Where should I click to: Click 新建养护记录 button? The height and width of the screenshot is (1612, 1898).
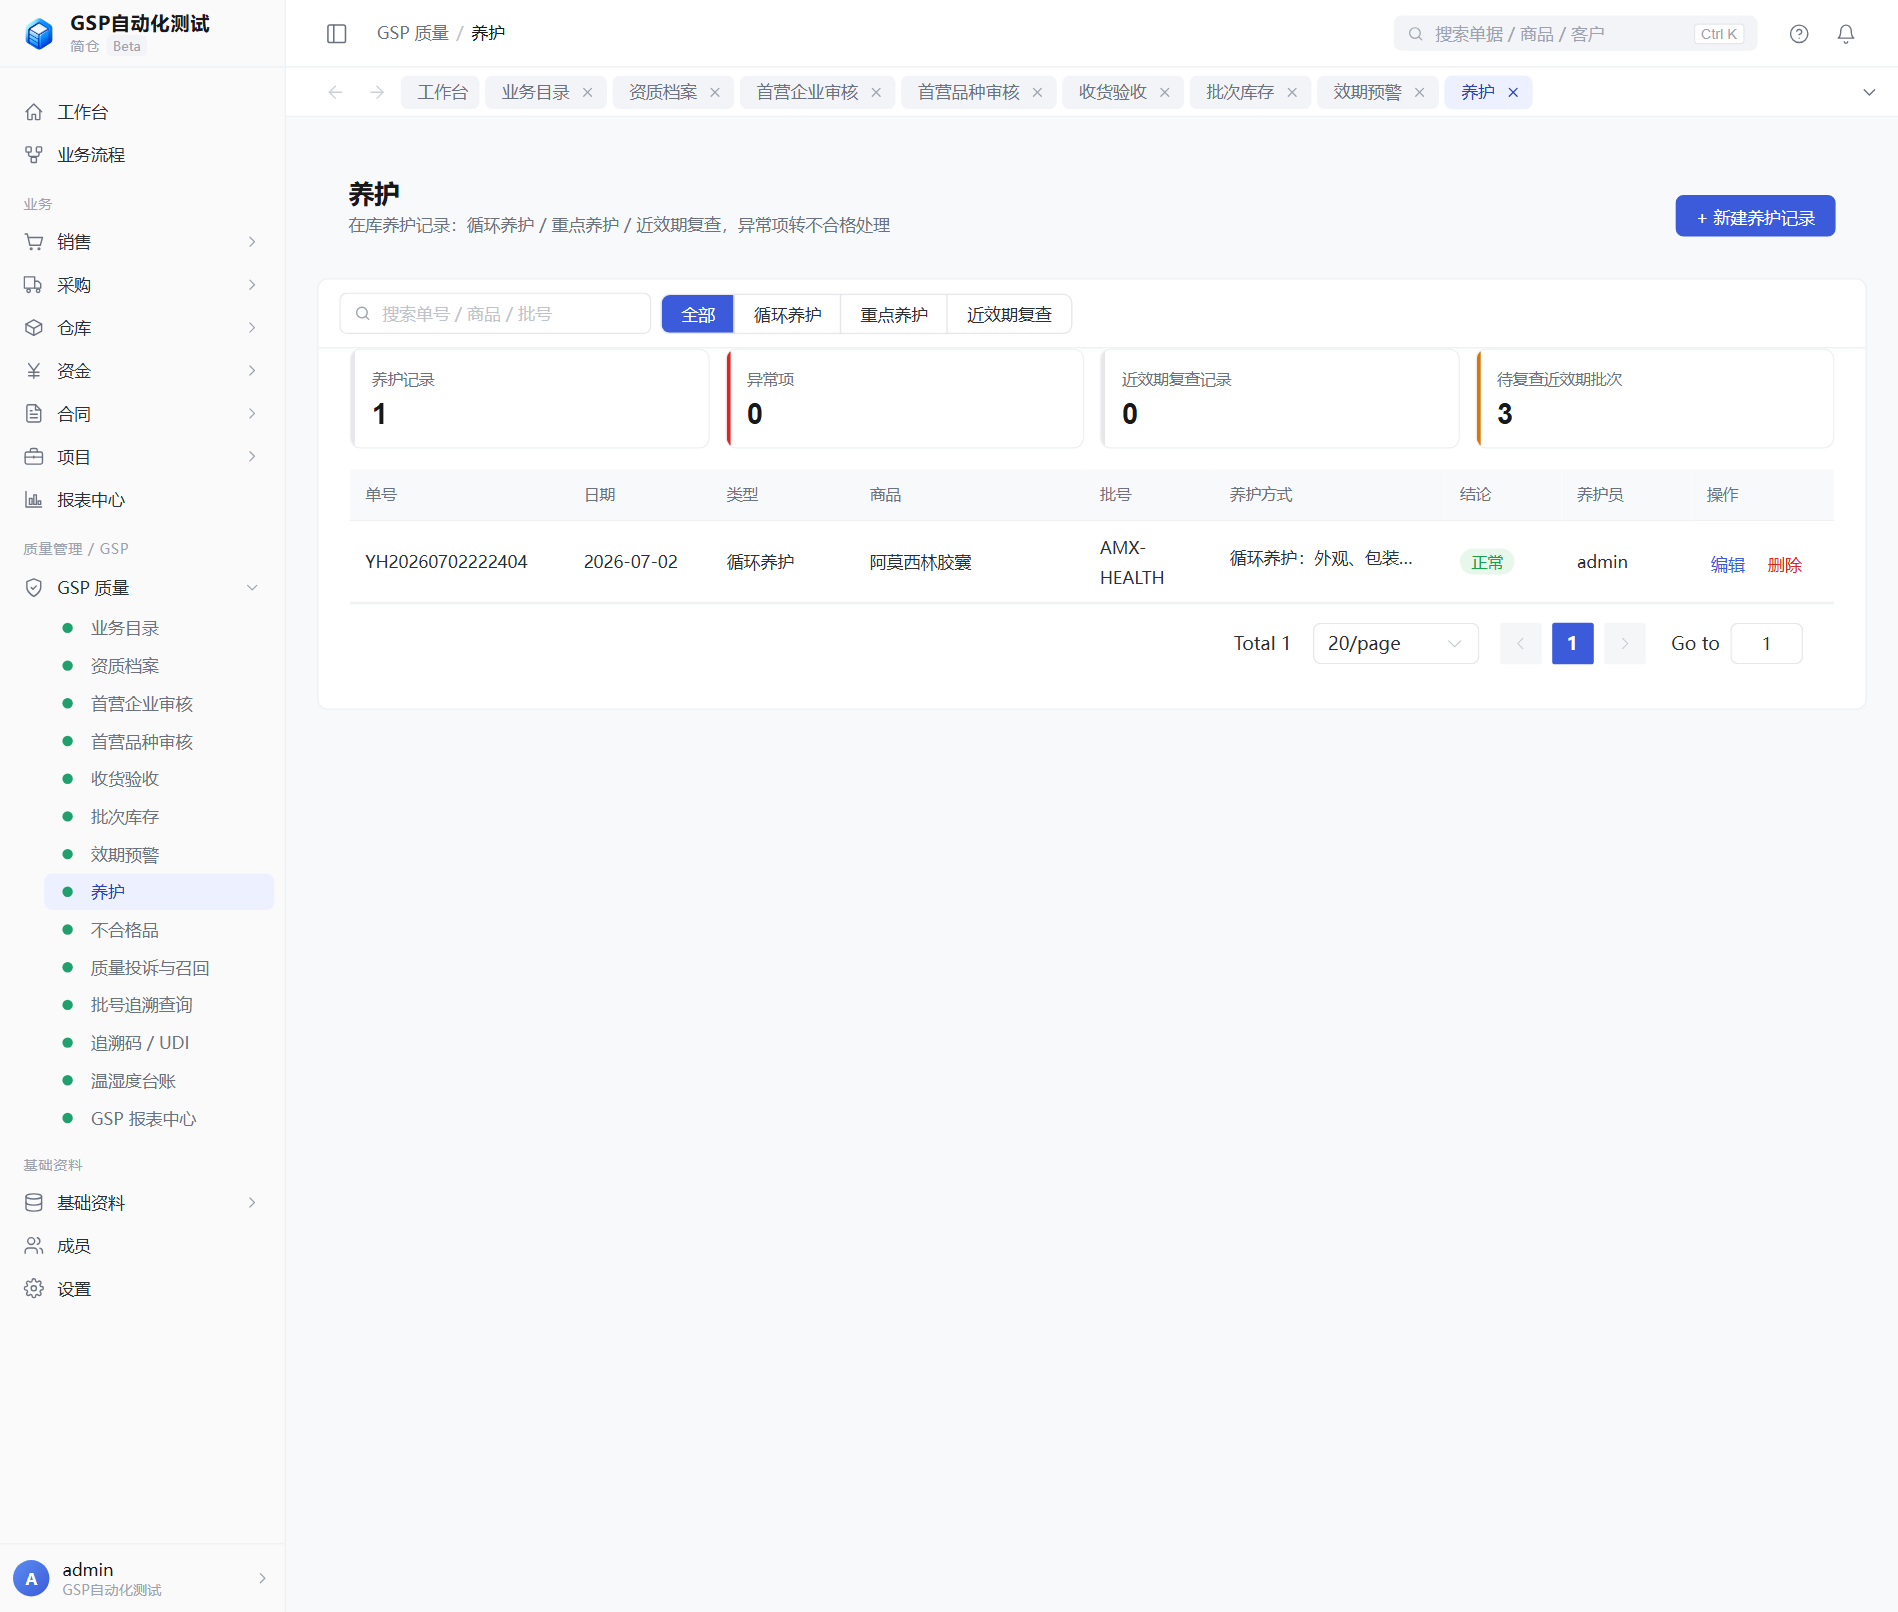[1755, 216]
